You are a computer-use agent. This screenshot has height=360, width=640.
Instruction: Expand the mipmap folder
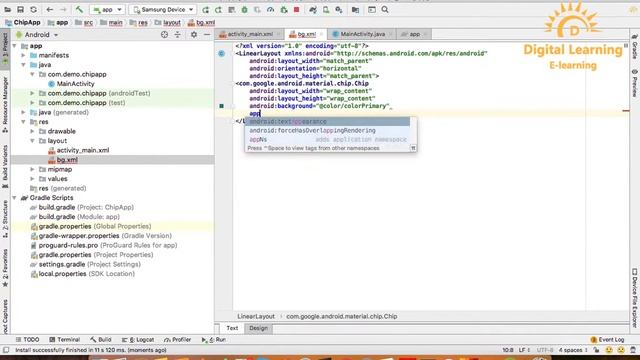point(33,169)
